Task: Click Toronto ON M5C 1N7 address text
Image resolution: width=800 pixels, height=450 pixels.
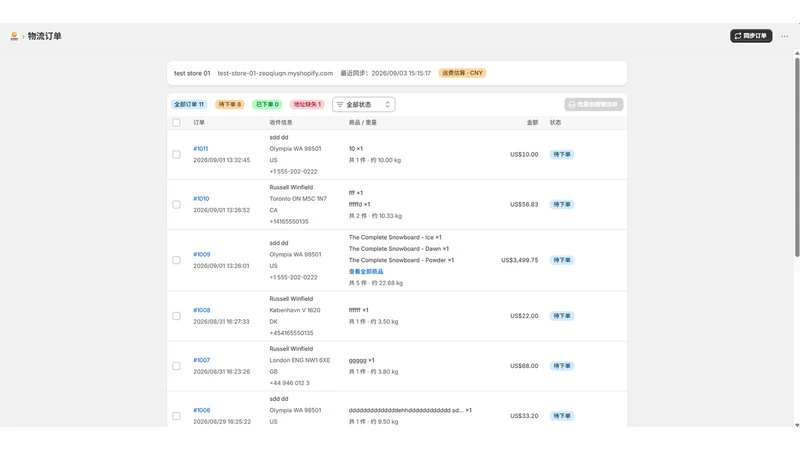Action: pyautogui.click(x=298, y=198)
